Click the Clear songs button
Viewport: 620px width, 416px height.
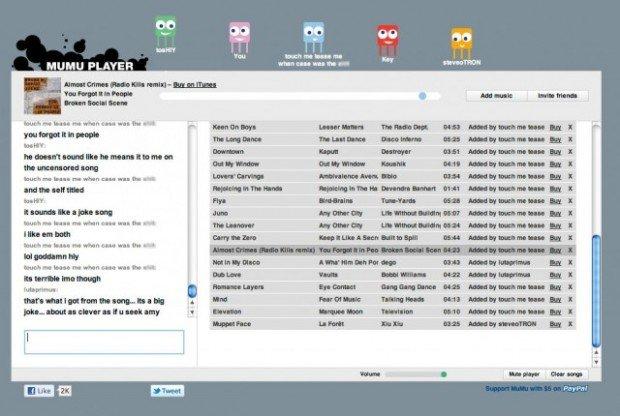tap(566, 374)
